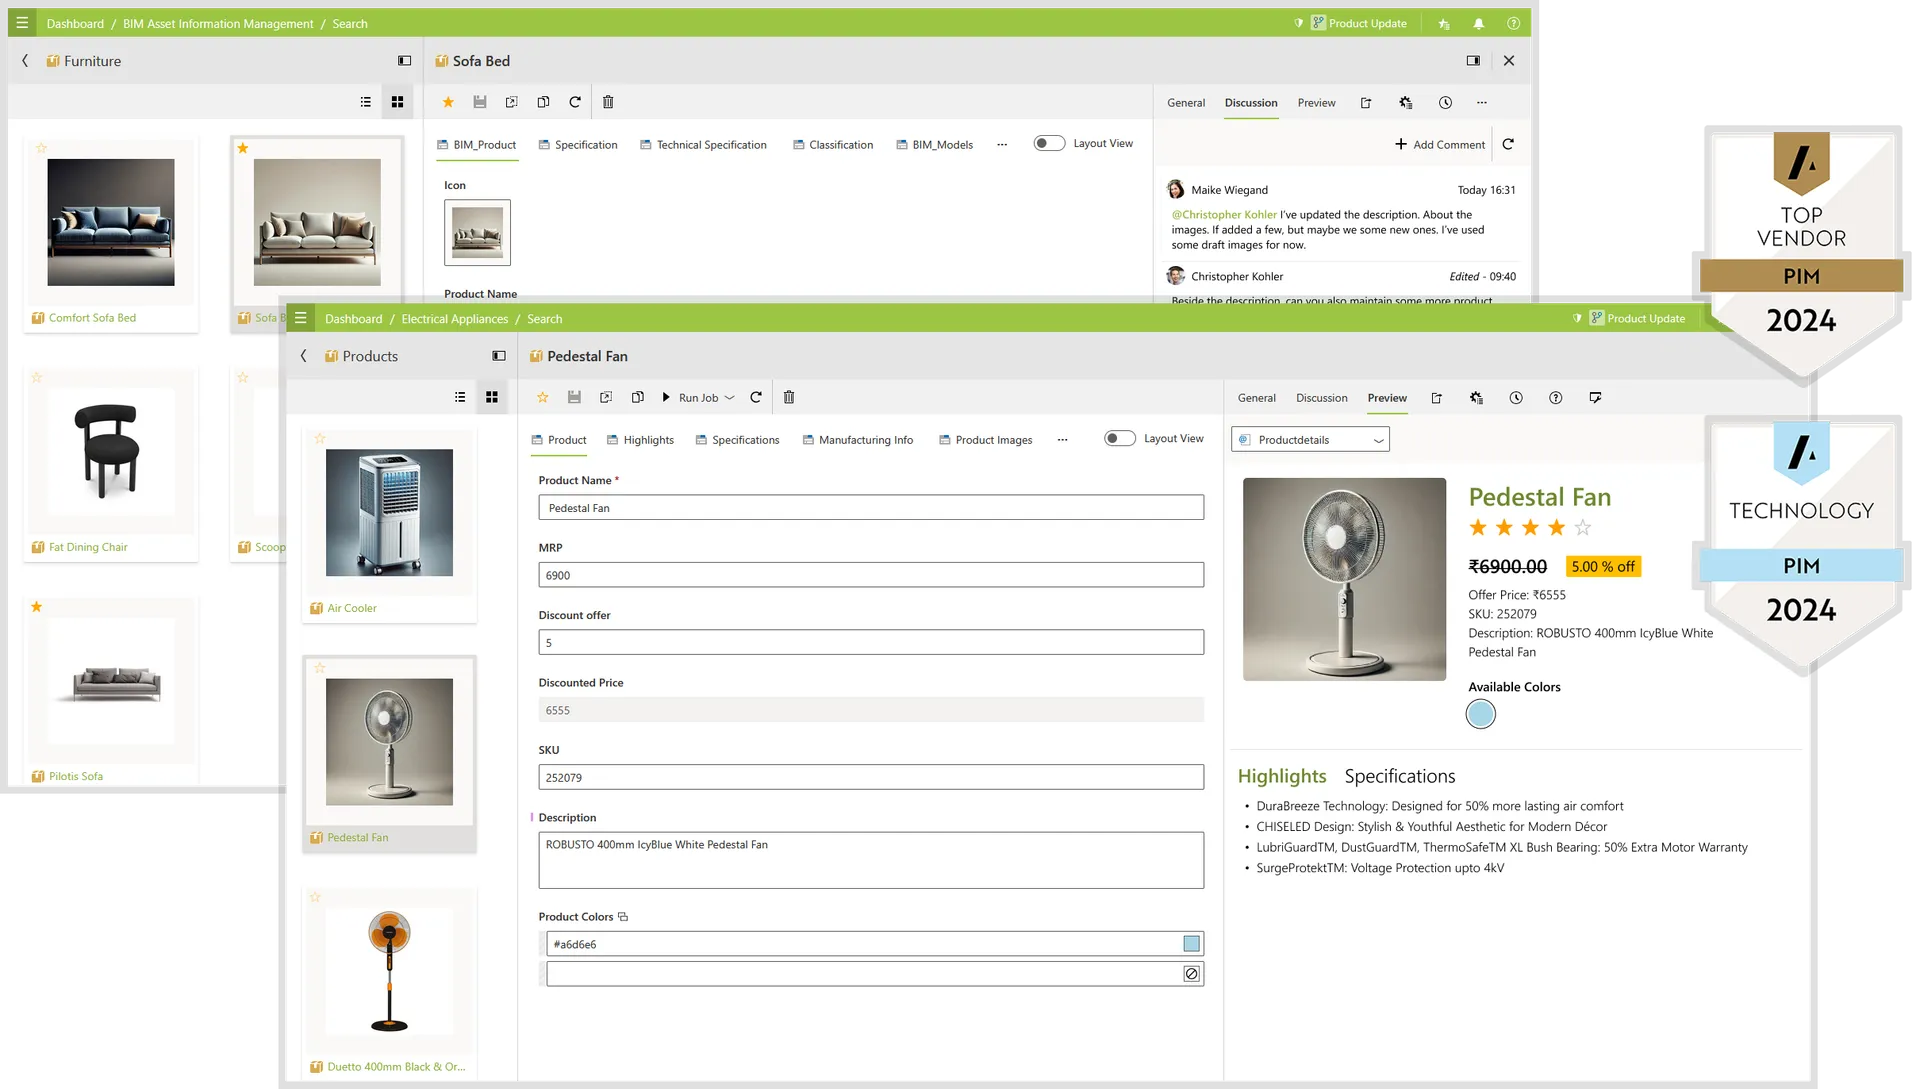Select the light blue Available Colors circle

[x=1480, y=714]
